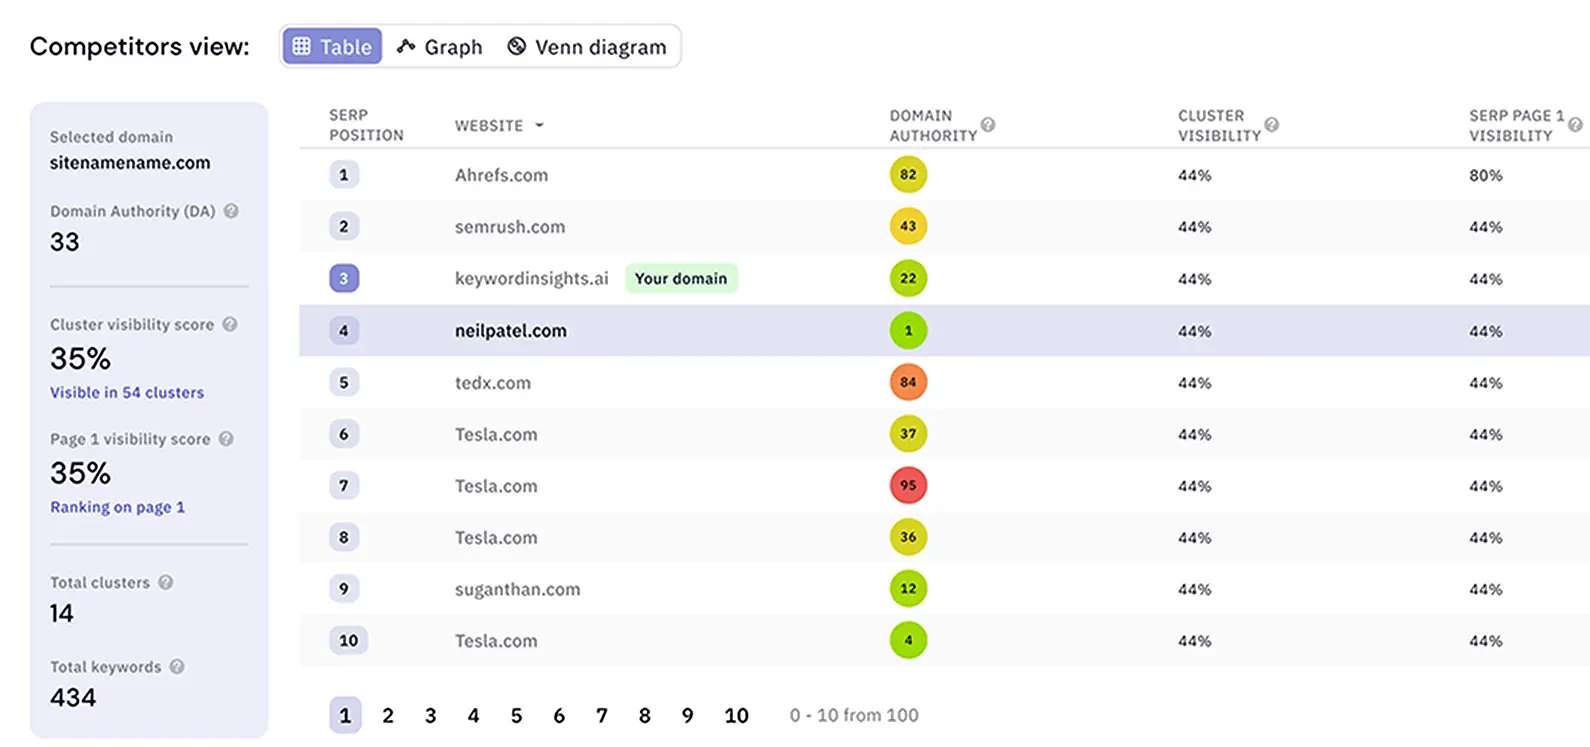Select the Table view grid icon
This screenshot has width=1590, height=747.
click(302, 45)
